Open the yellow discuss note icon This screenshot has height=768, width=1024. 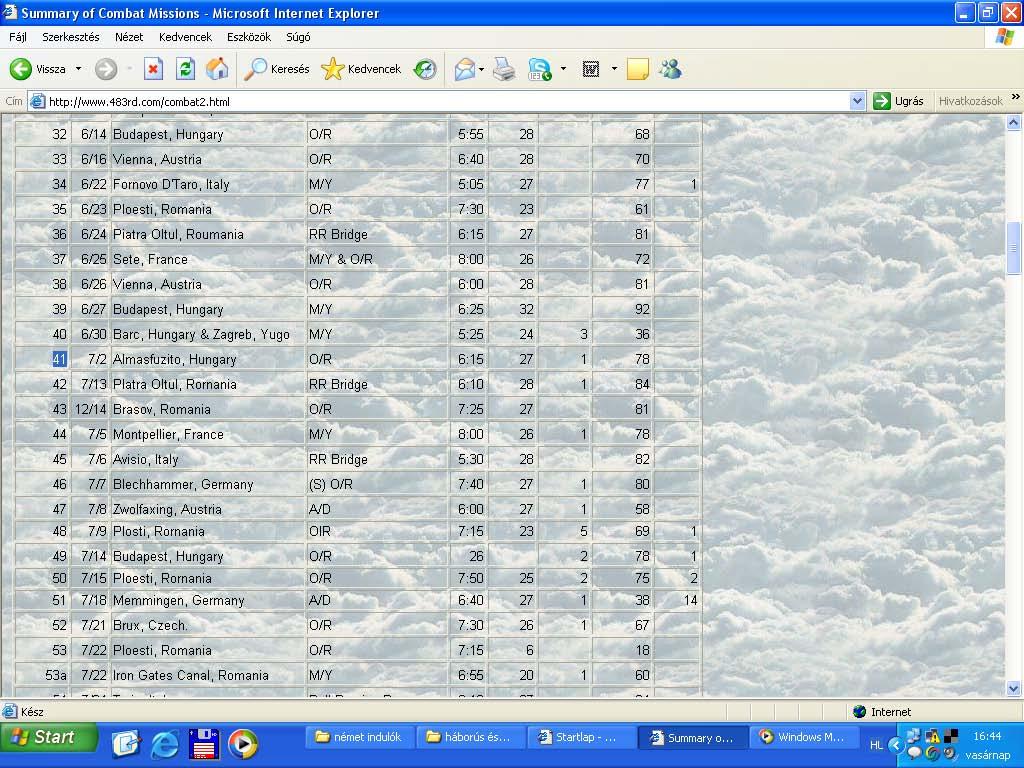point(637,69)
